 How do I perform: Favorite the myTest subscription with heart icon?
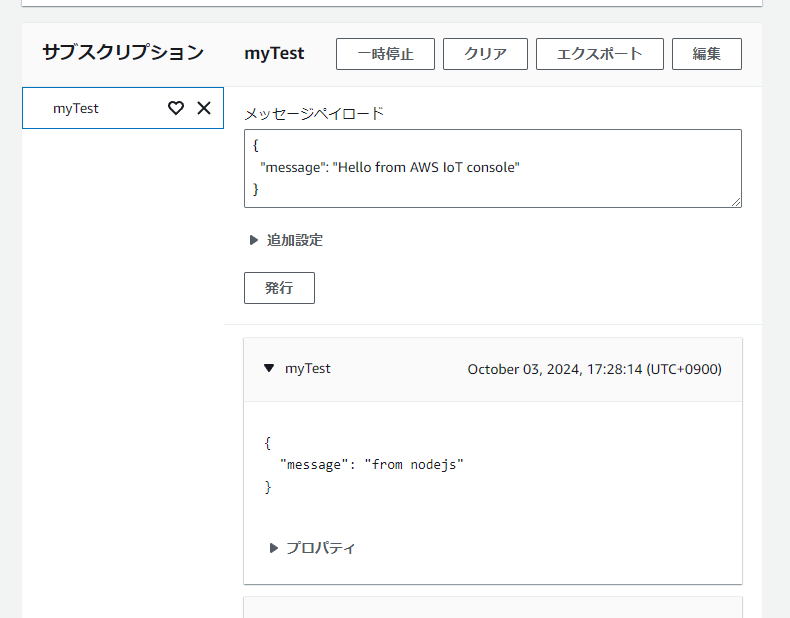click(x=176, y=108)
